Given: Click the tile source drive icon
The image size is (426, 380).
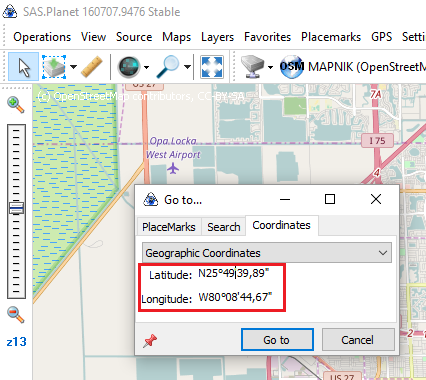Looking at the screenshot, I should tap(253, 67).
